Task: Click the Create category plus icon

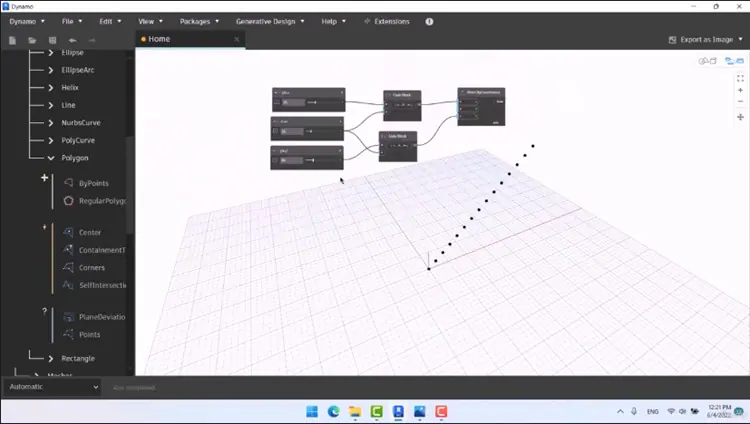Action: [x=44, y=178]
